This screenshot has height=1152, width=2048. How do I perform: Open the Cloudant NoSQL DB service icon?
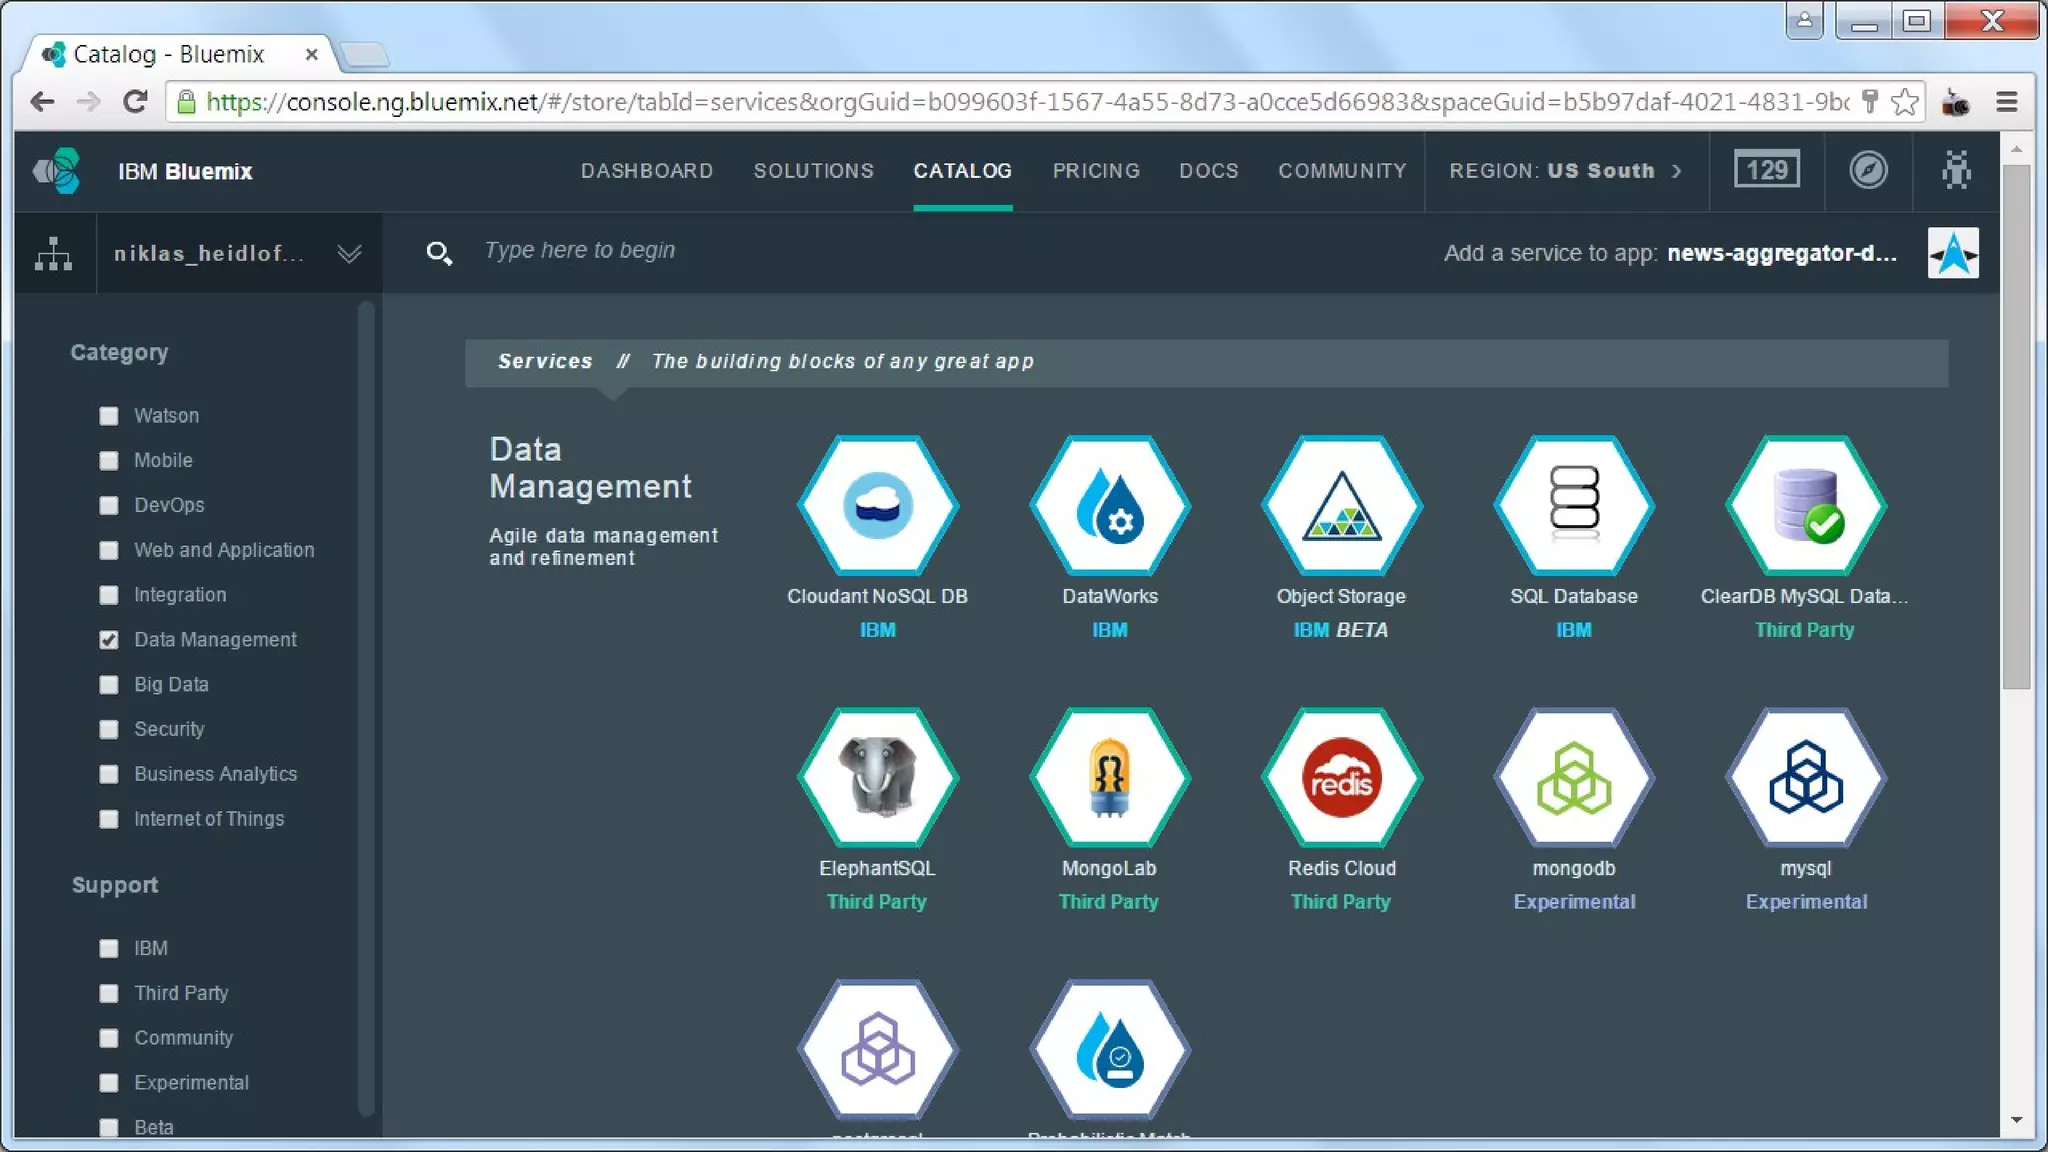(877, 505)
